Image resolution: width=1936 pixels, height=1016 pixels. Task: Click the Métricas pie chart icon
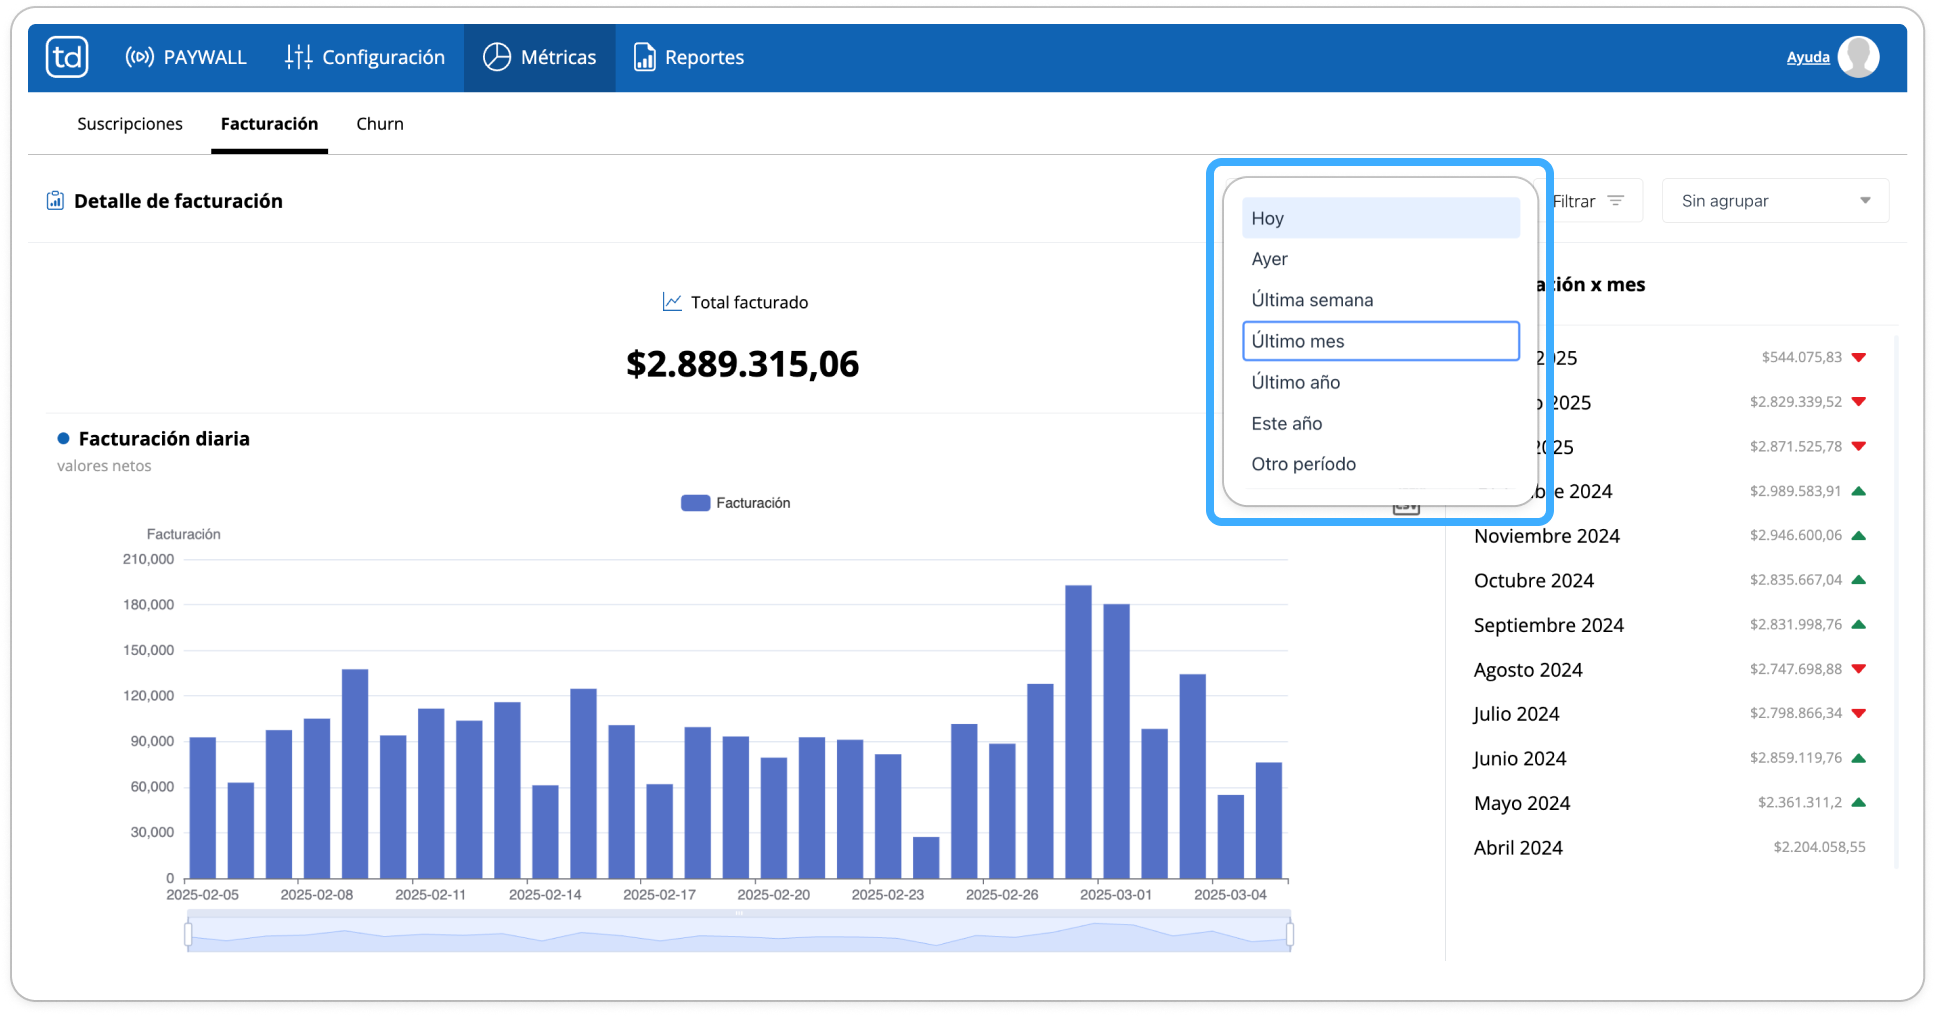point(497,57)
